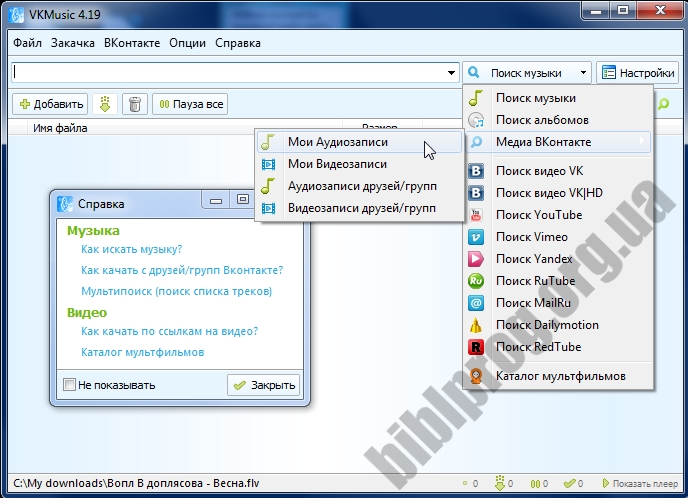Click disc icon beside Поиск альбомов
This screenshot has height=498, width=688.
[x=476, y=120]
